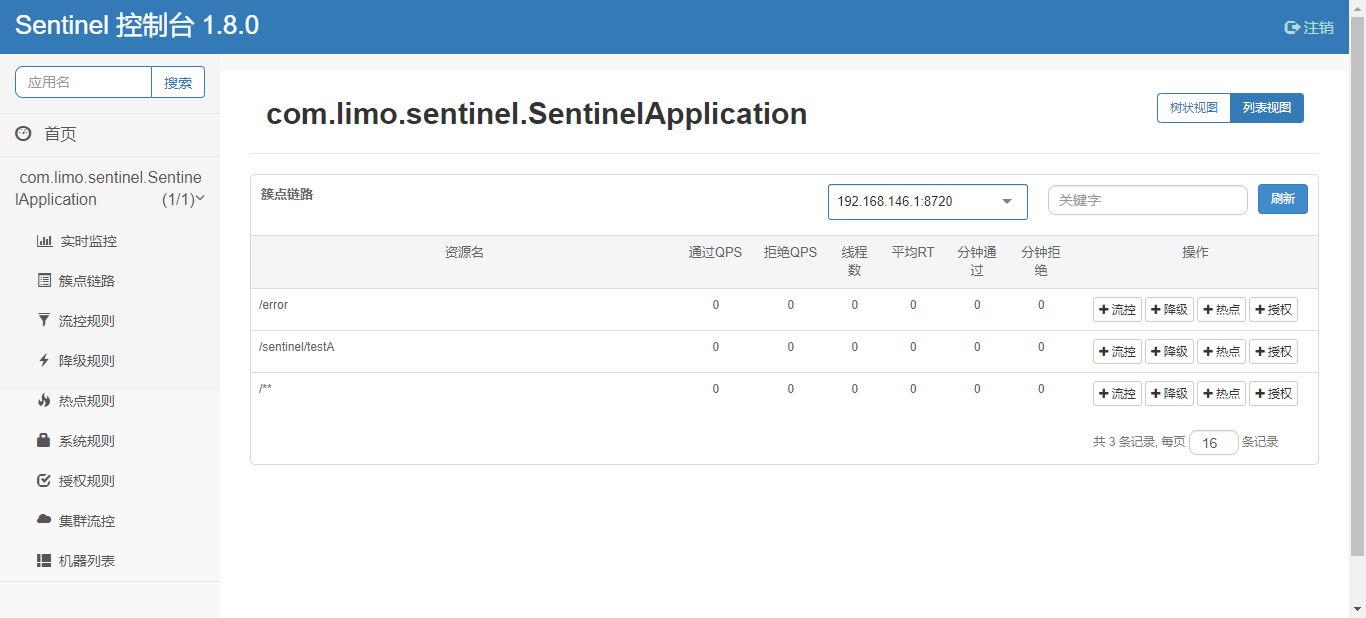1366x618 pixels.
Task: Add 流控 rule for /sentinel/testA
Action: click(x=1117, y=352)
